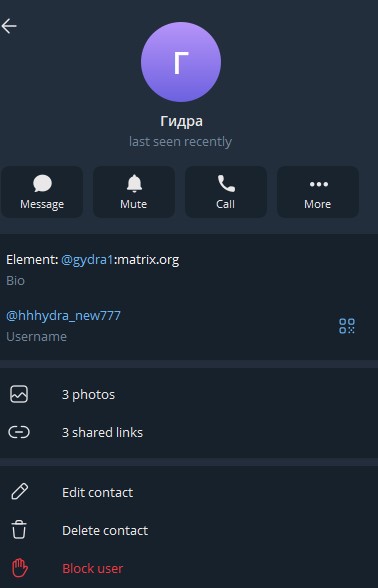Click the pencil Edit contact icon

19,492
